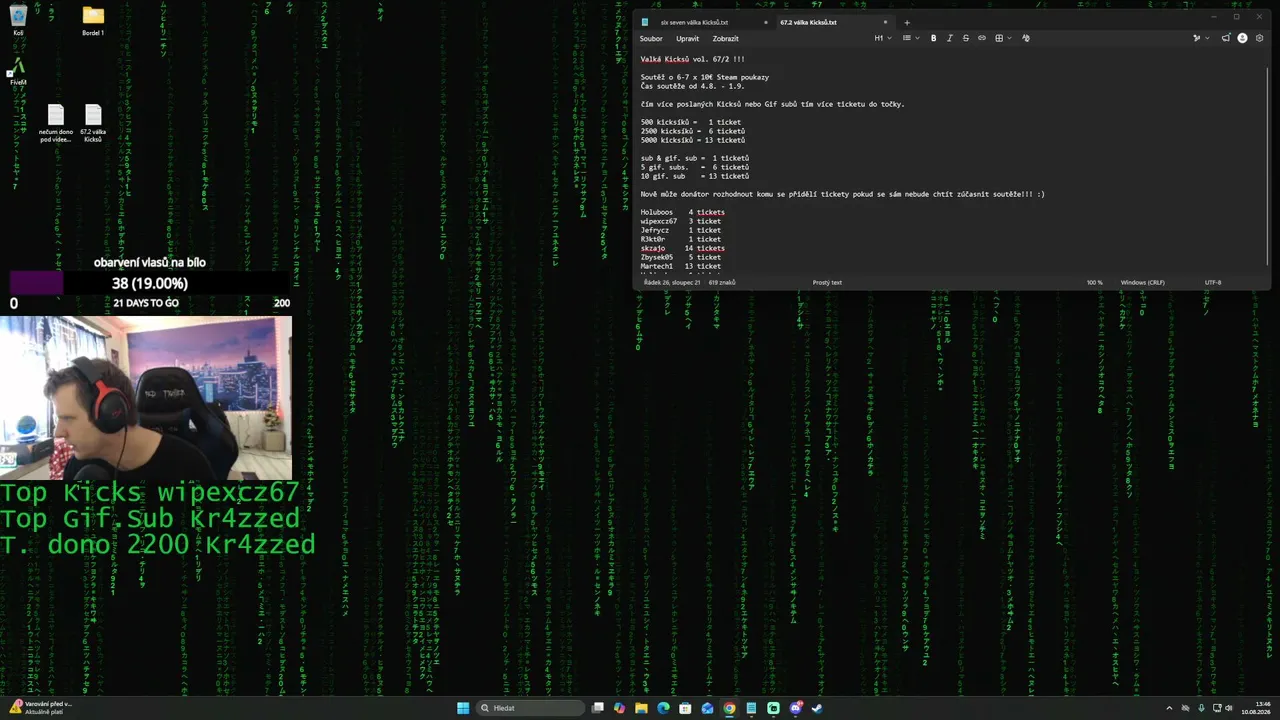Open Discord from the taskbar
This screenshot has width=1280, height=720.
[796, 708]
